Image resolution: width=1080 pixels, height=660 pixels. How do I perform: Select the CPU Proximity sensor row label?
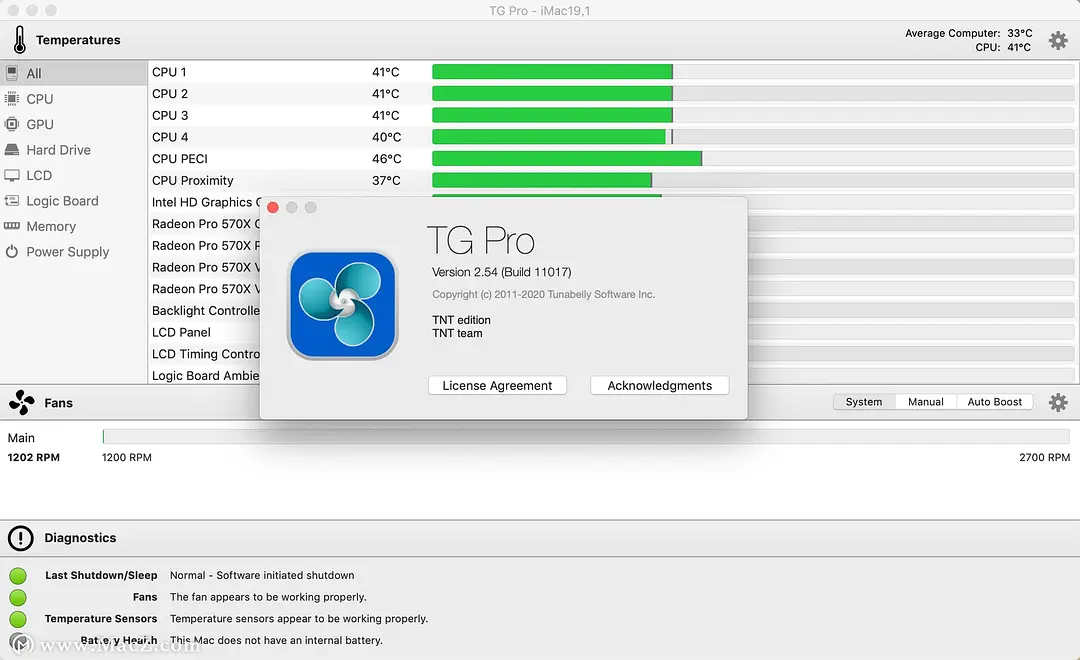pos(193,181)
